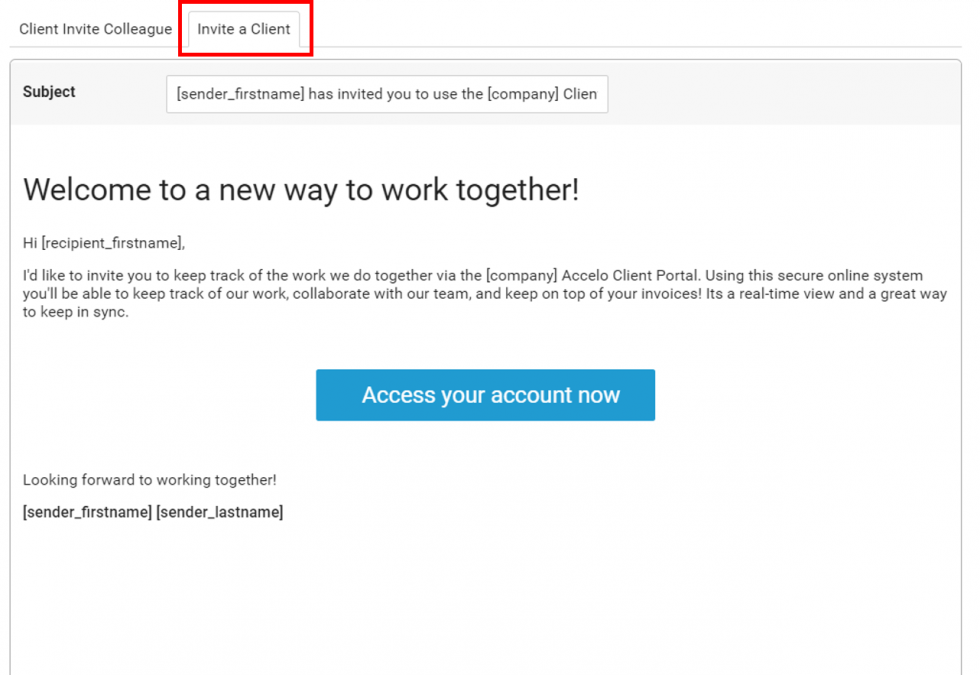The image size is (980, 675).
Task: Click the 'Welcome to a new way' heading
Action: click(x=300, y=190)
